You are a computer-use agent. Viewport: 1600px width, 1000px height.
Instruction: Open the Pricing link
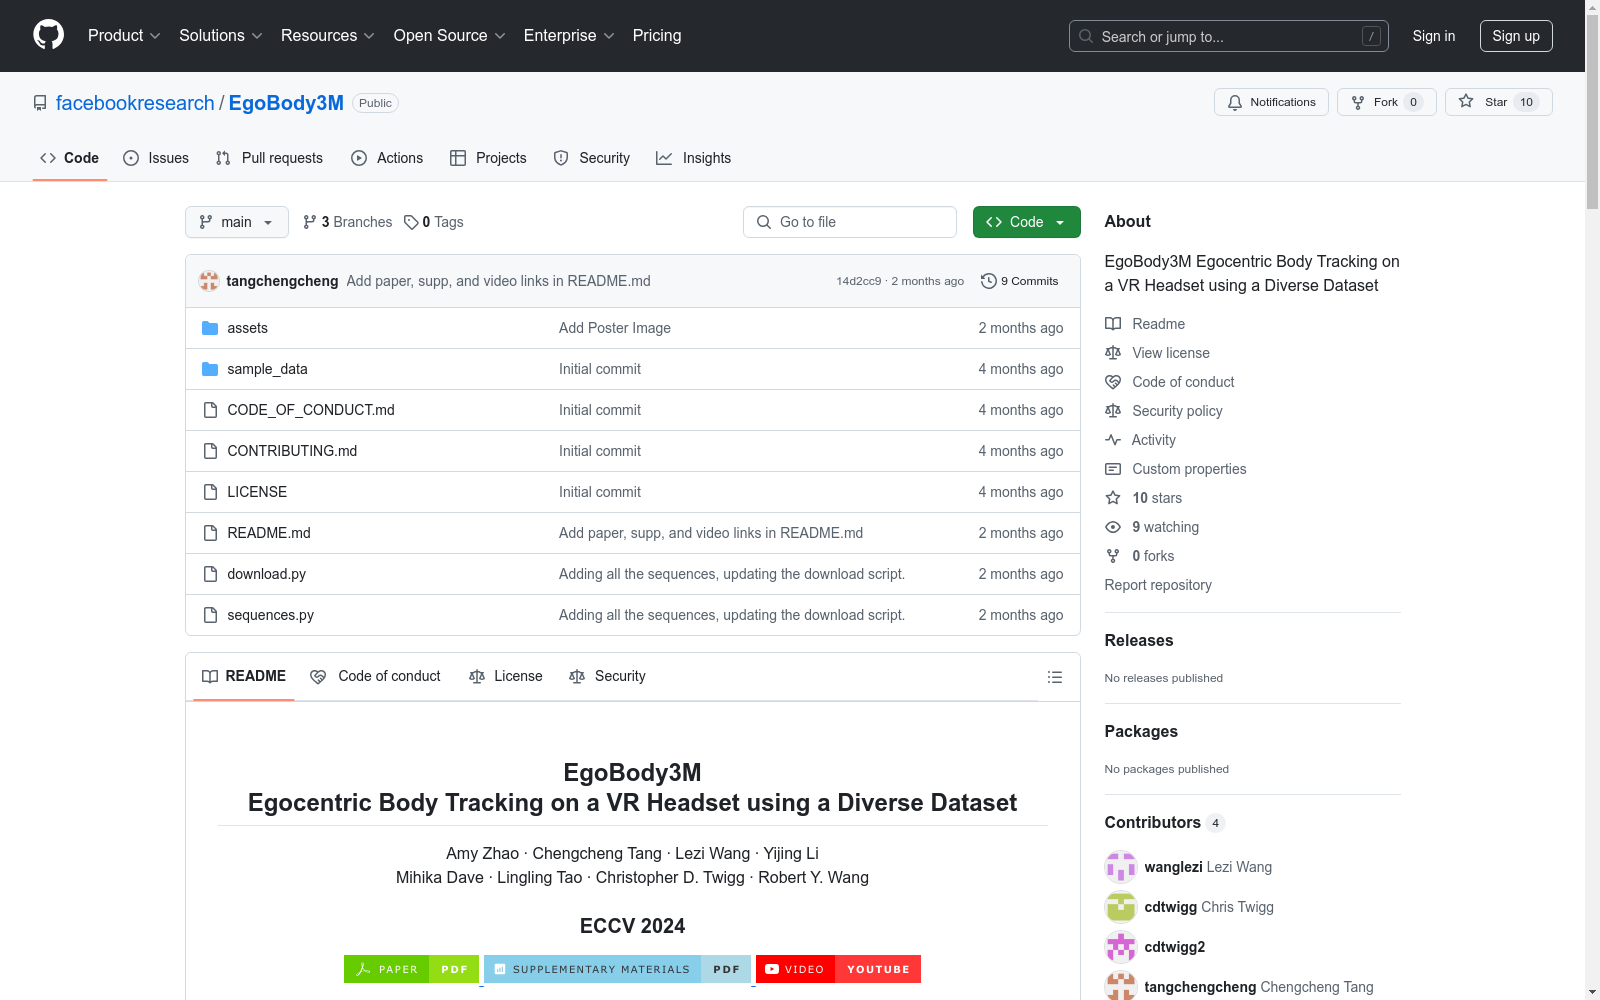point(657,36)
